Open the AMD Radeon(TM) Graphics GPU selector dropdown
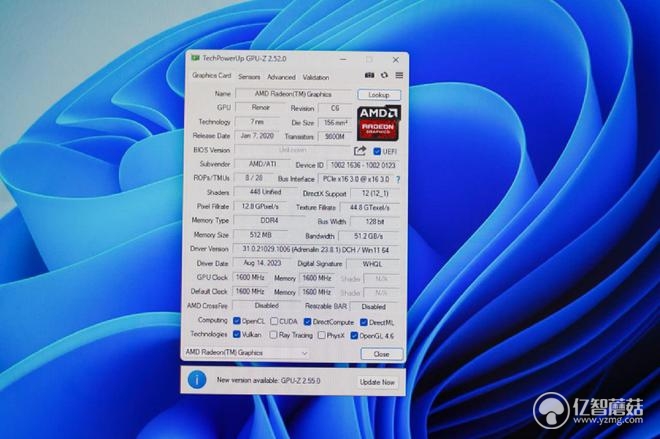The height and width of the screenshot is (439, 660). click(x=247, y=353)
